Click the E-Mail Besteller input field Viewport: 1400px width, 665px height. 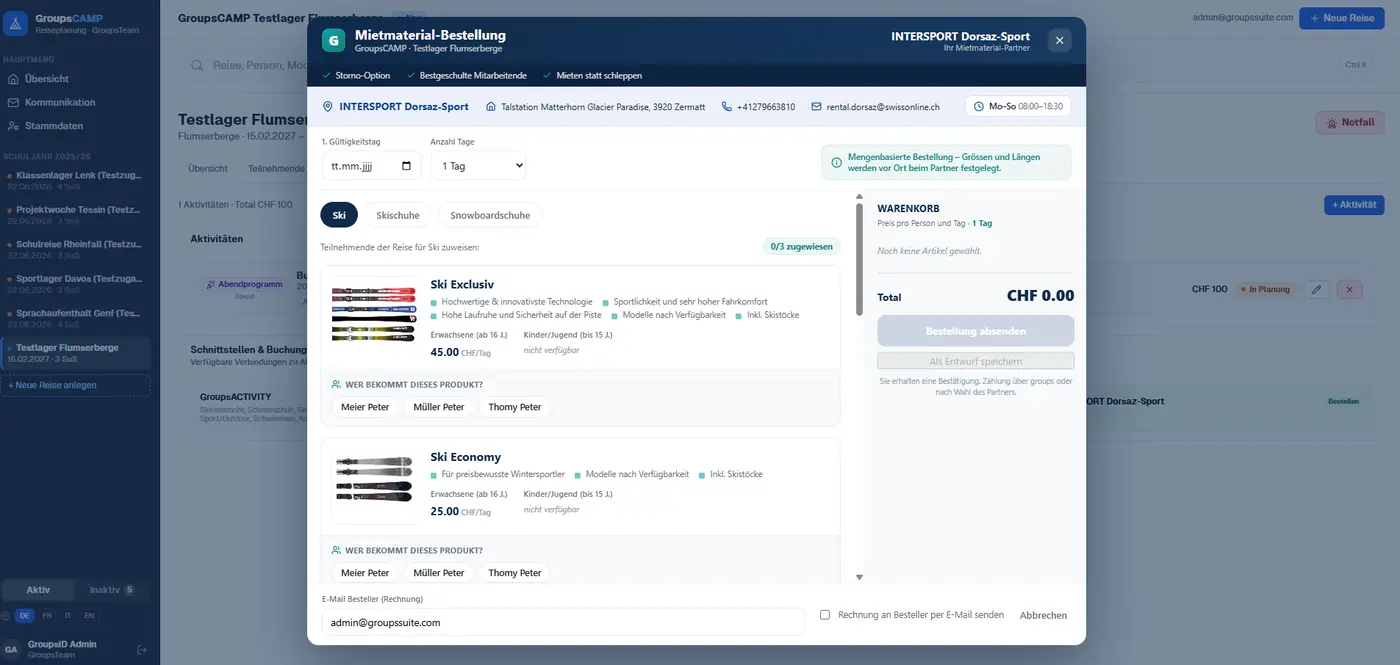[x=563, y=622]
